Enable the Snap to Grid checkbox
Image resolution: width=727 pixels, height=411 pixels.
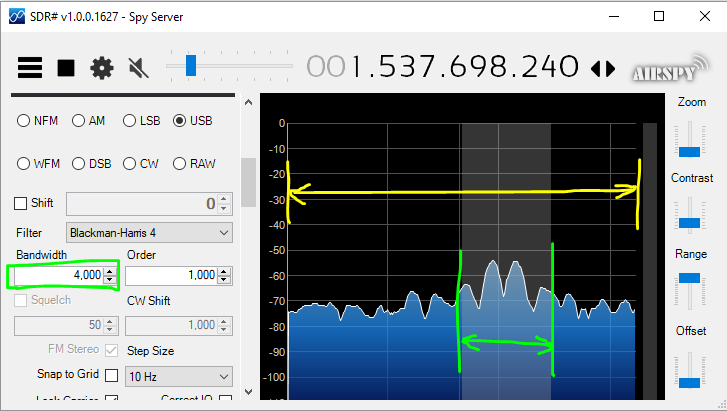pyautogui.click(x=111, y=374)
